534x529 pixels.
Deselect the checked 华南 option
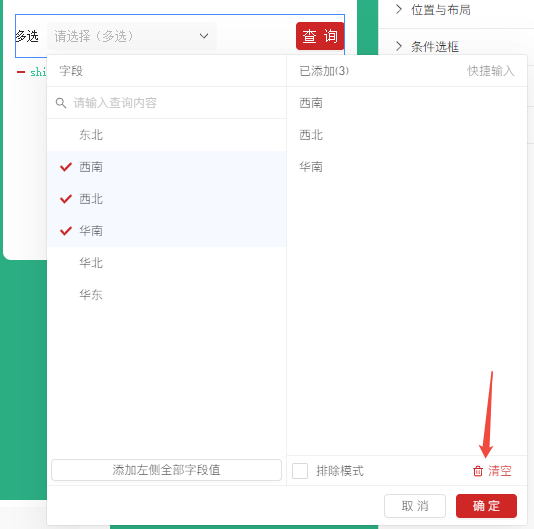[x=166, y=231]
